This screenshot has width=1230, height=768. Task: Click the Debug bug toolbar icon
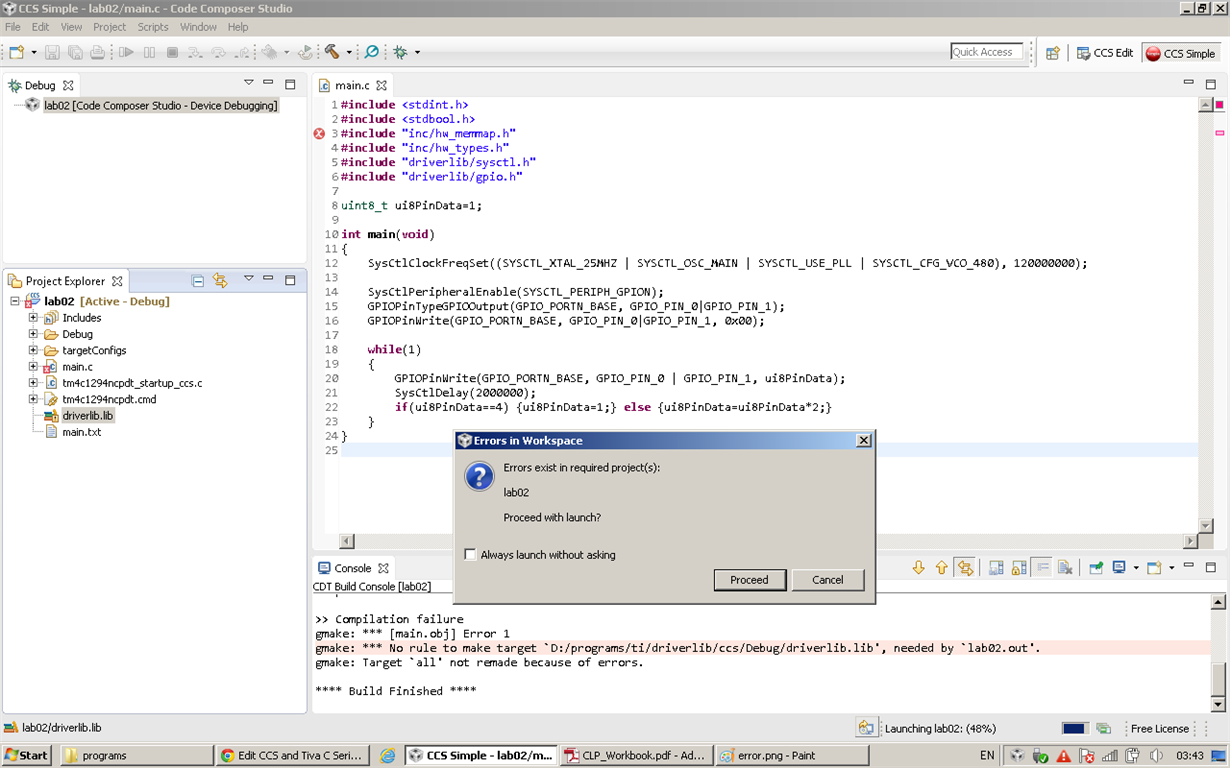point(401,52)
